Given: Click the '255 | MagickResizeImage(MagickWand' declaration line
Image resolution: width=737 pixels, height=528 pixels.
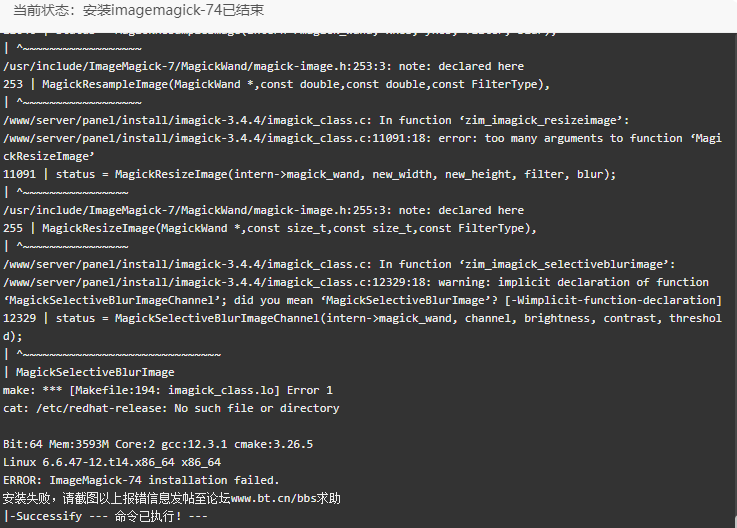Looking at the screenshot, I should tap(270, 229).
